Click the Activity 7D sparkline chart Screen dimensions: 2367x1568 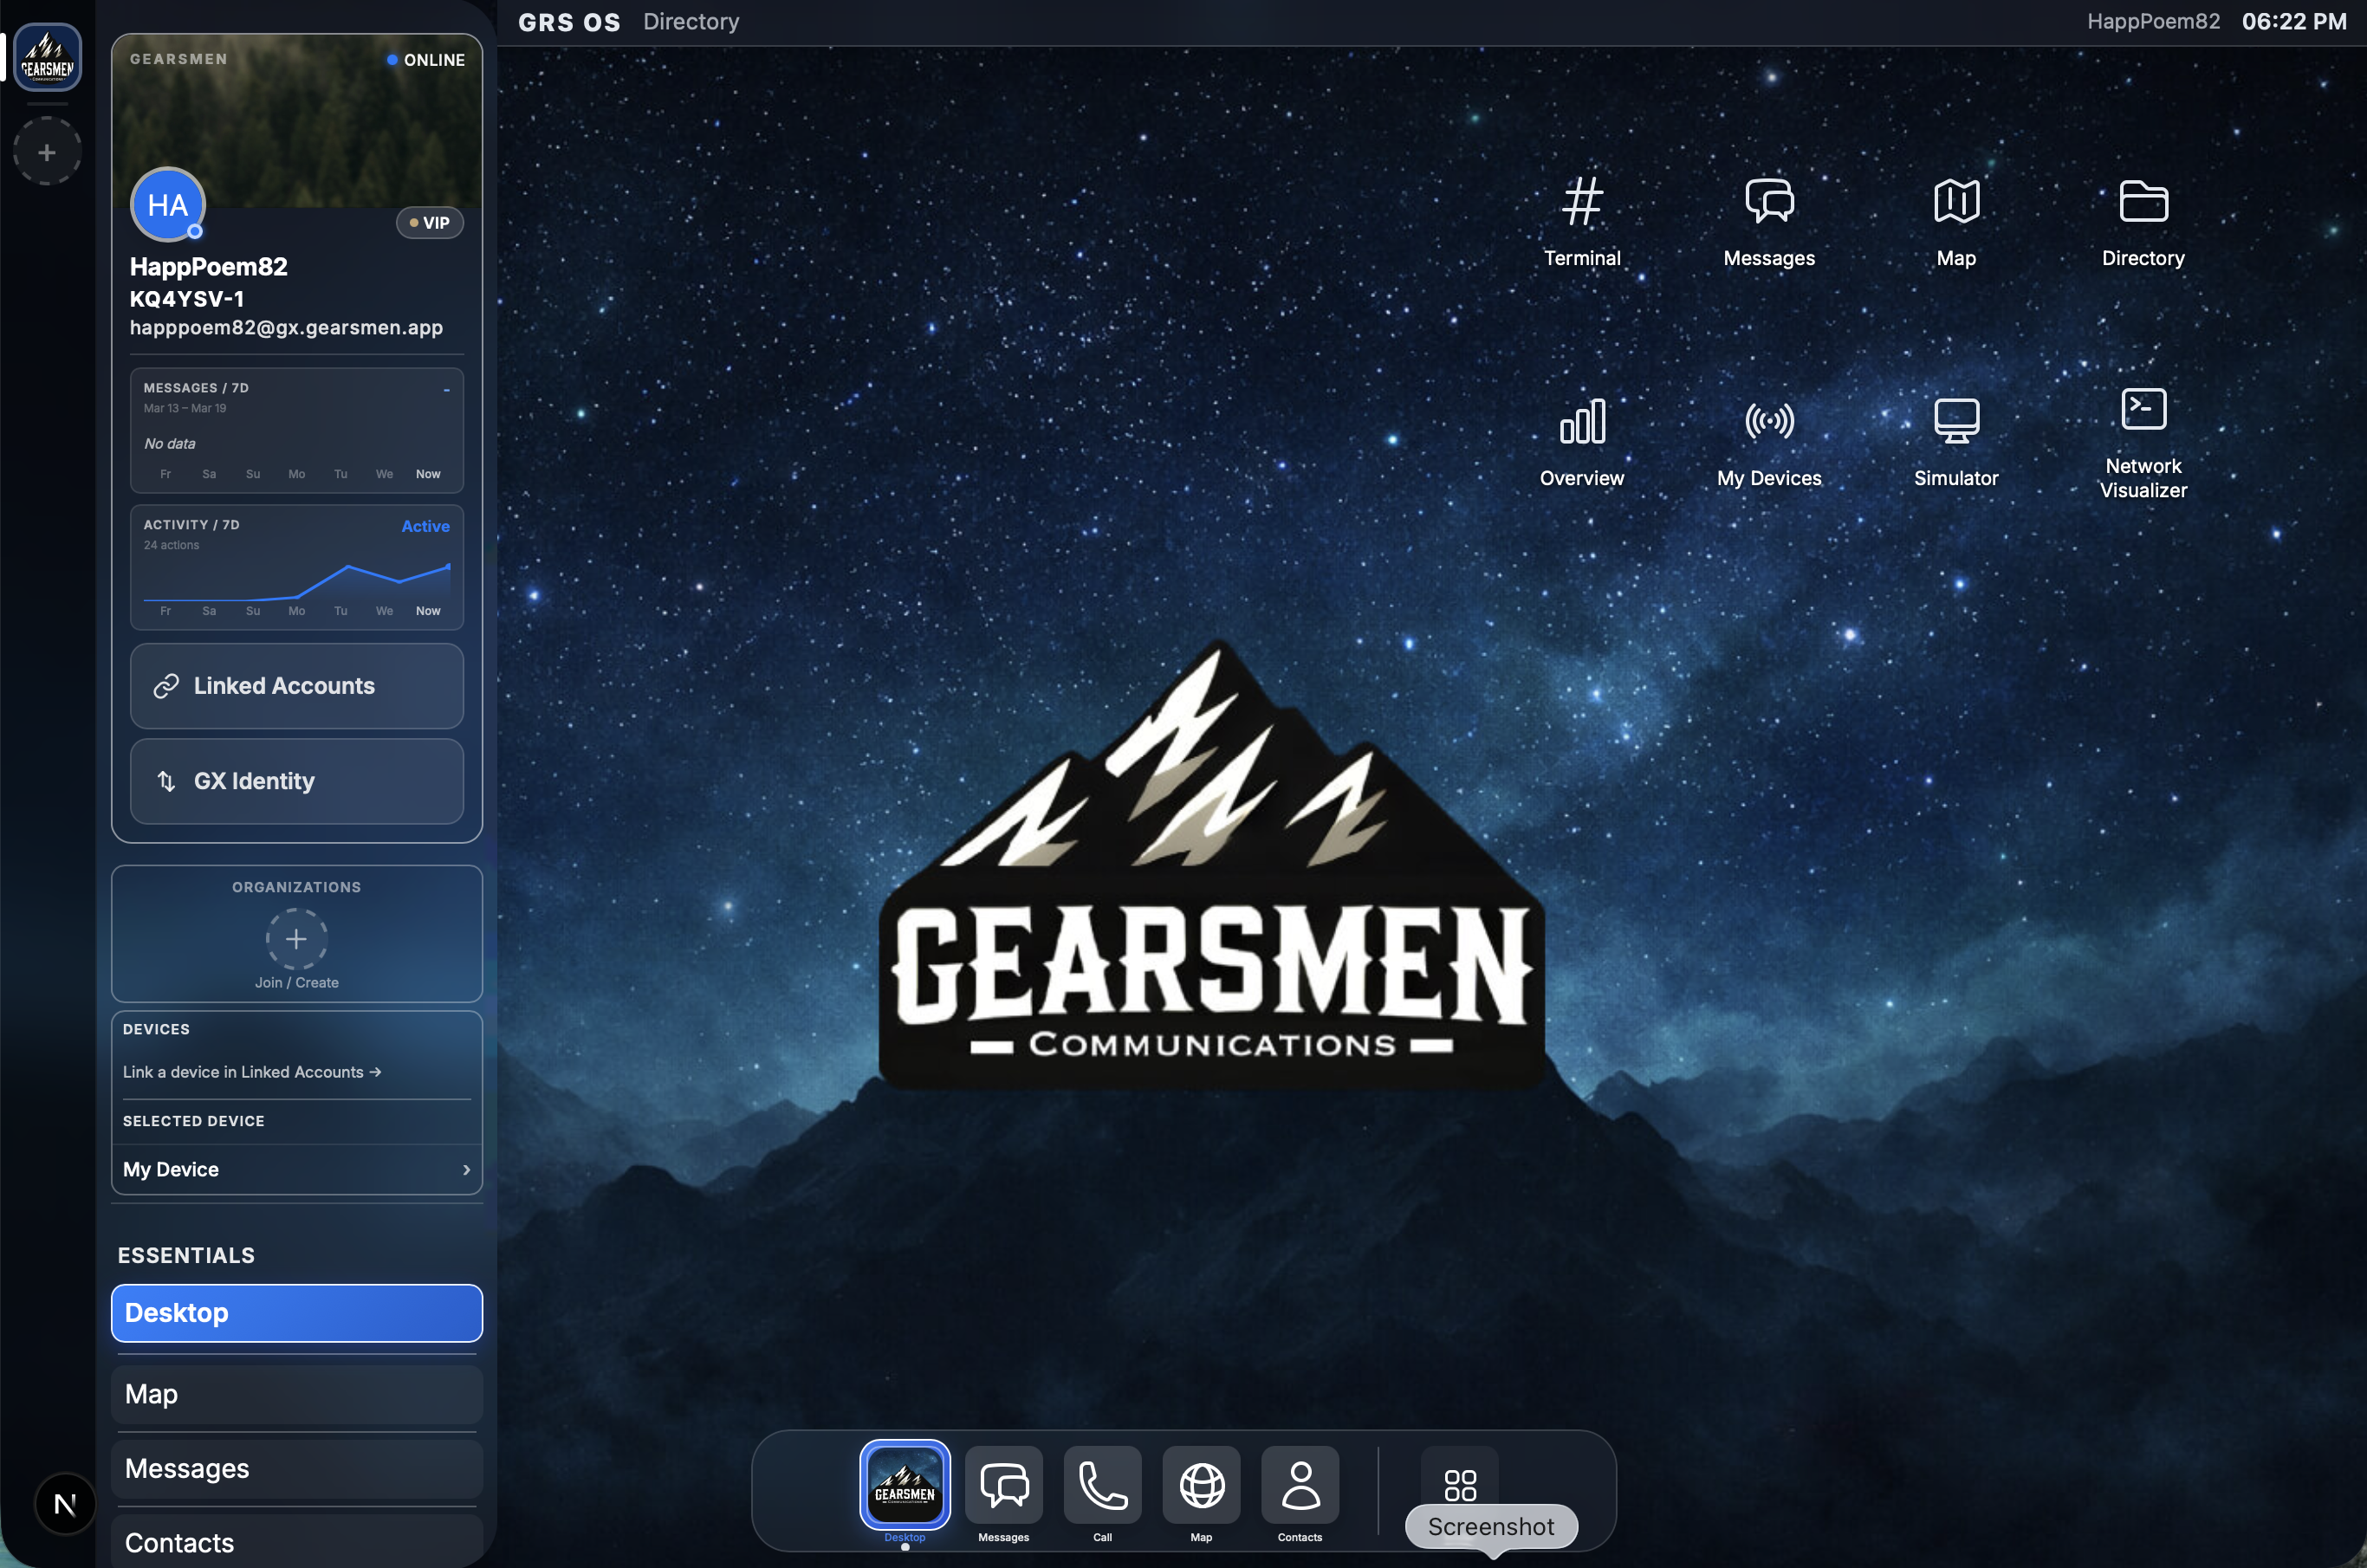300,580
